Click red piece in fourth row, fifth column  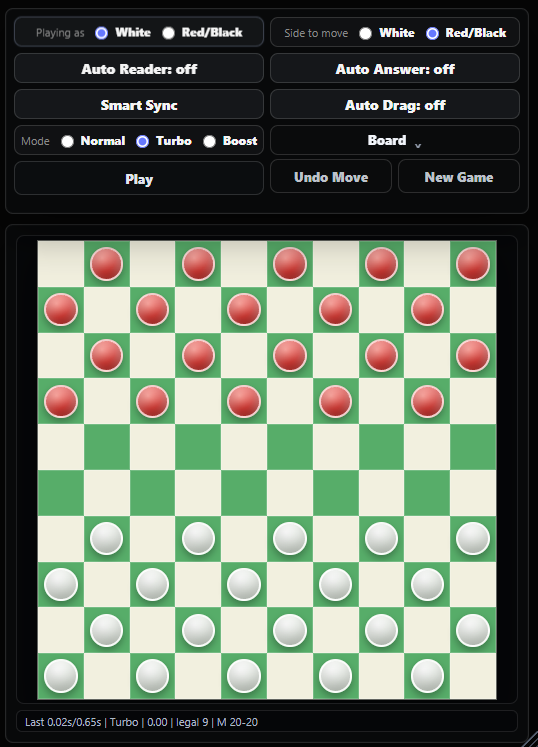tap(244, 401)
